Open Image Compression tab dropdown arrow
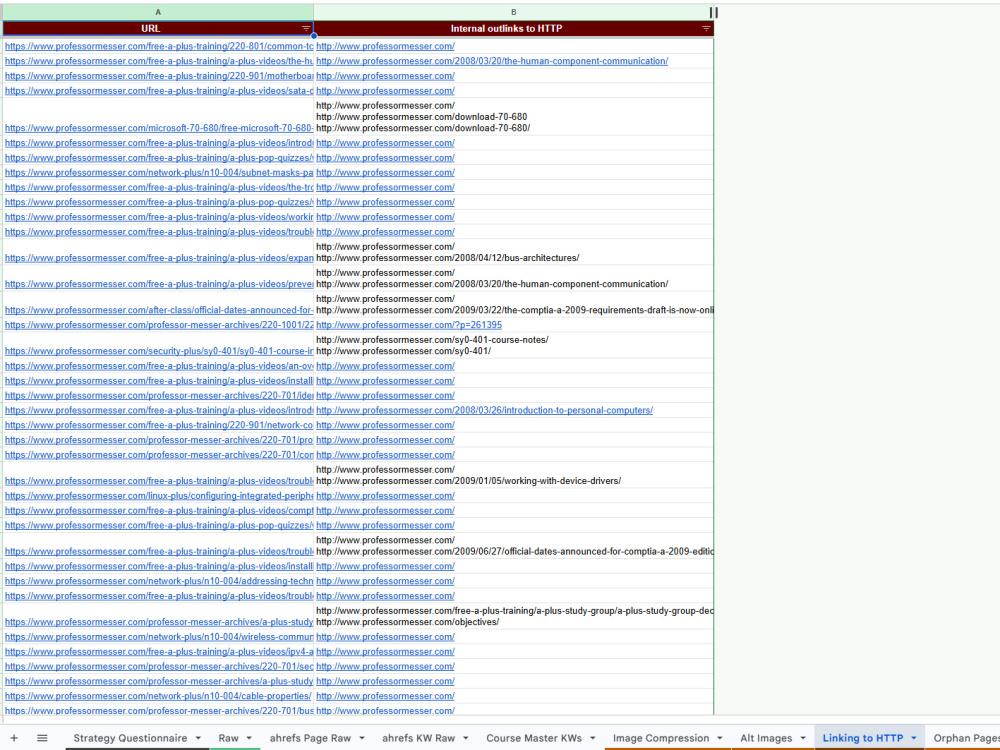The image size is (1000, 750). [720, 738]
